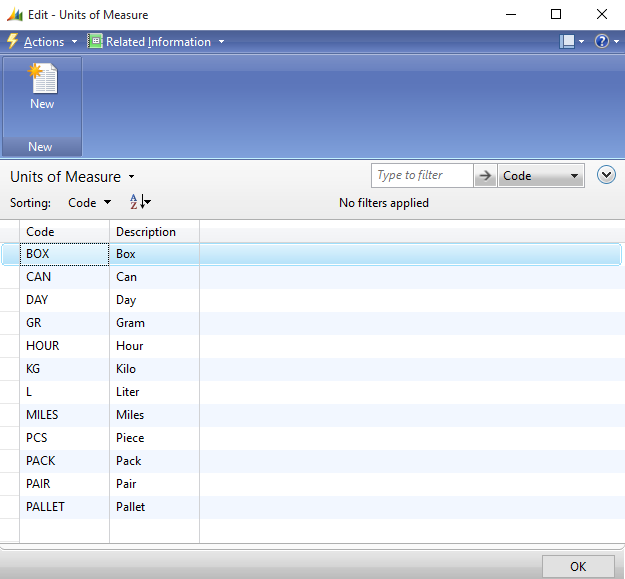Click the Actions lightning bolt icon
Screen dimensions: 625x579
click(x=13, y=41)
